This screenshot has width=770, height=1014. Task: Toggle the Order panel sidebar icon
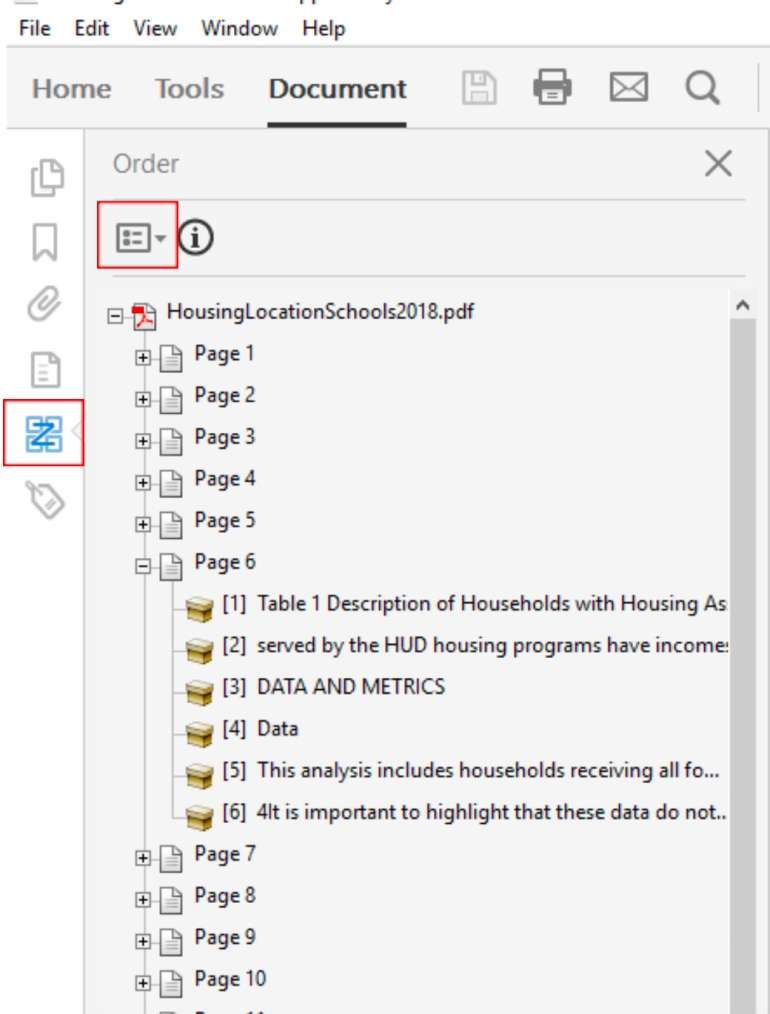point(41,433)
